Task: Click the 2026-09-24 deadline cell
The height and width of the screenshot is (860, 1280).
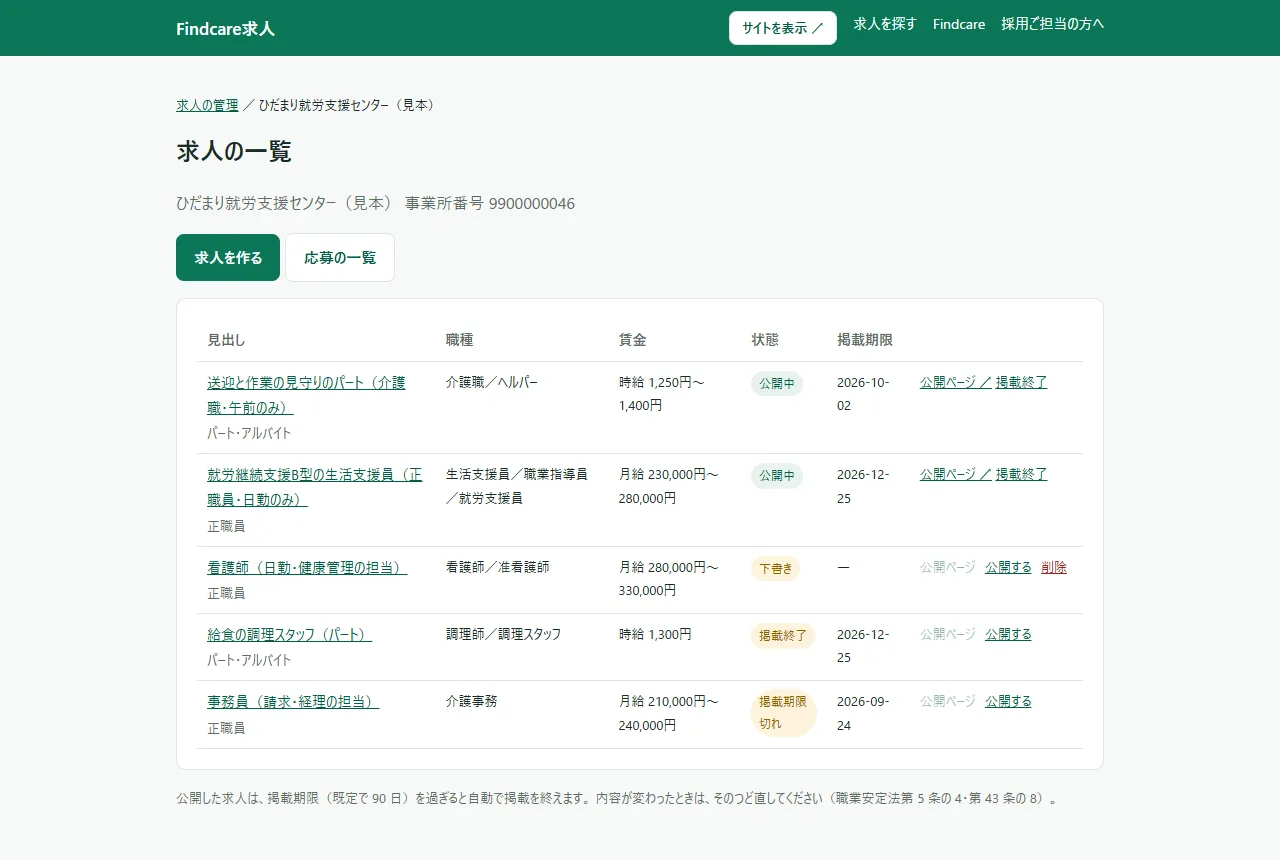Action: coord(863,713)
